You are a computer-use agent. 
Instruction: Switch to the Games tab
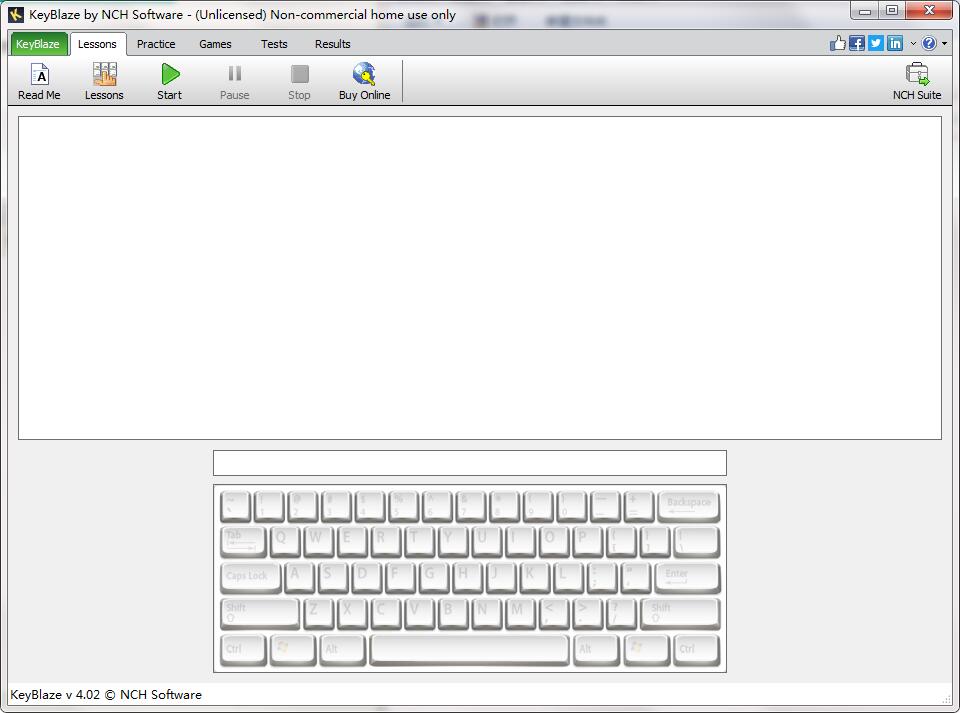coord(215,44)
